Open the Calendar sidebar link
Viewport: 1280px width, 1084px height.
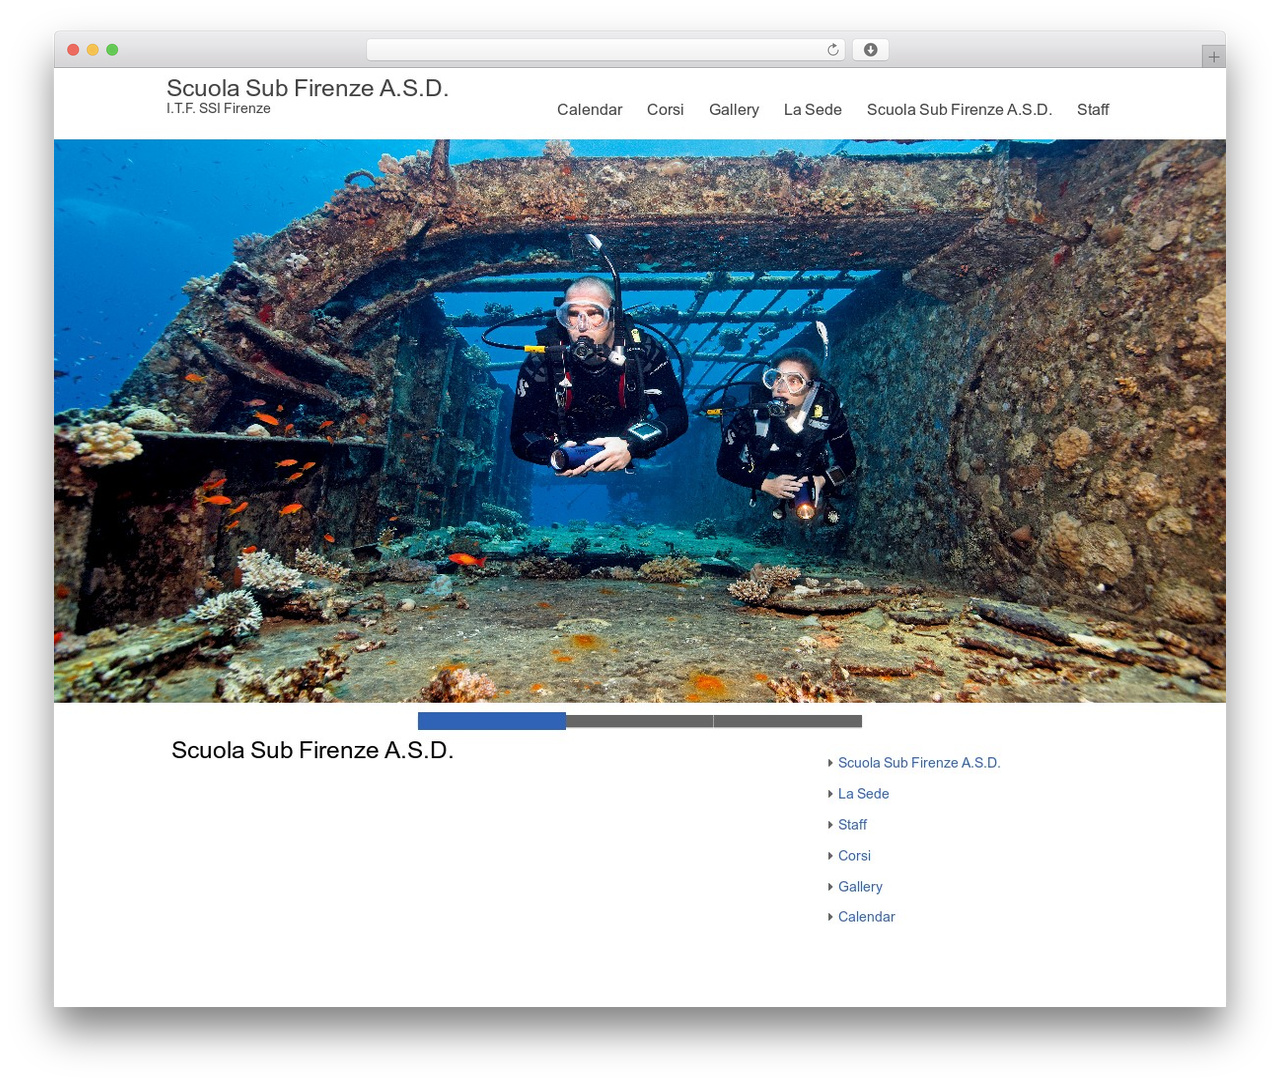coord(866,917)
